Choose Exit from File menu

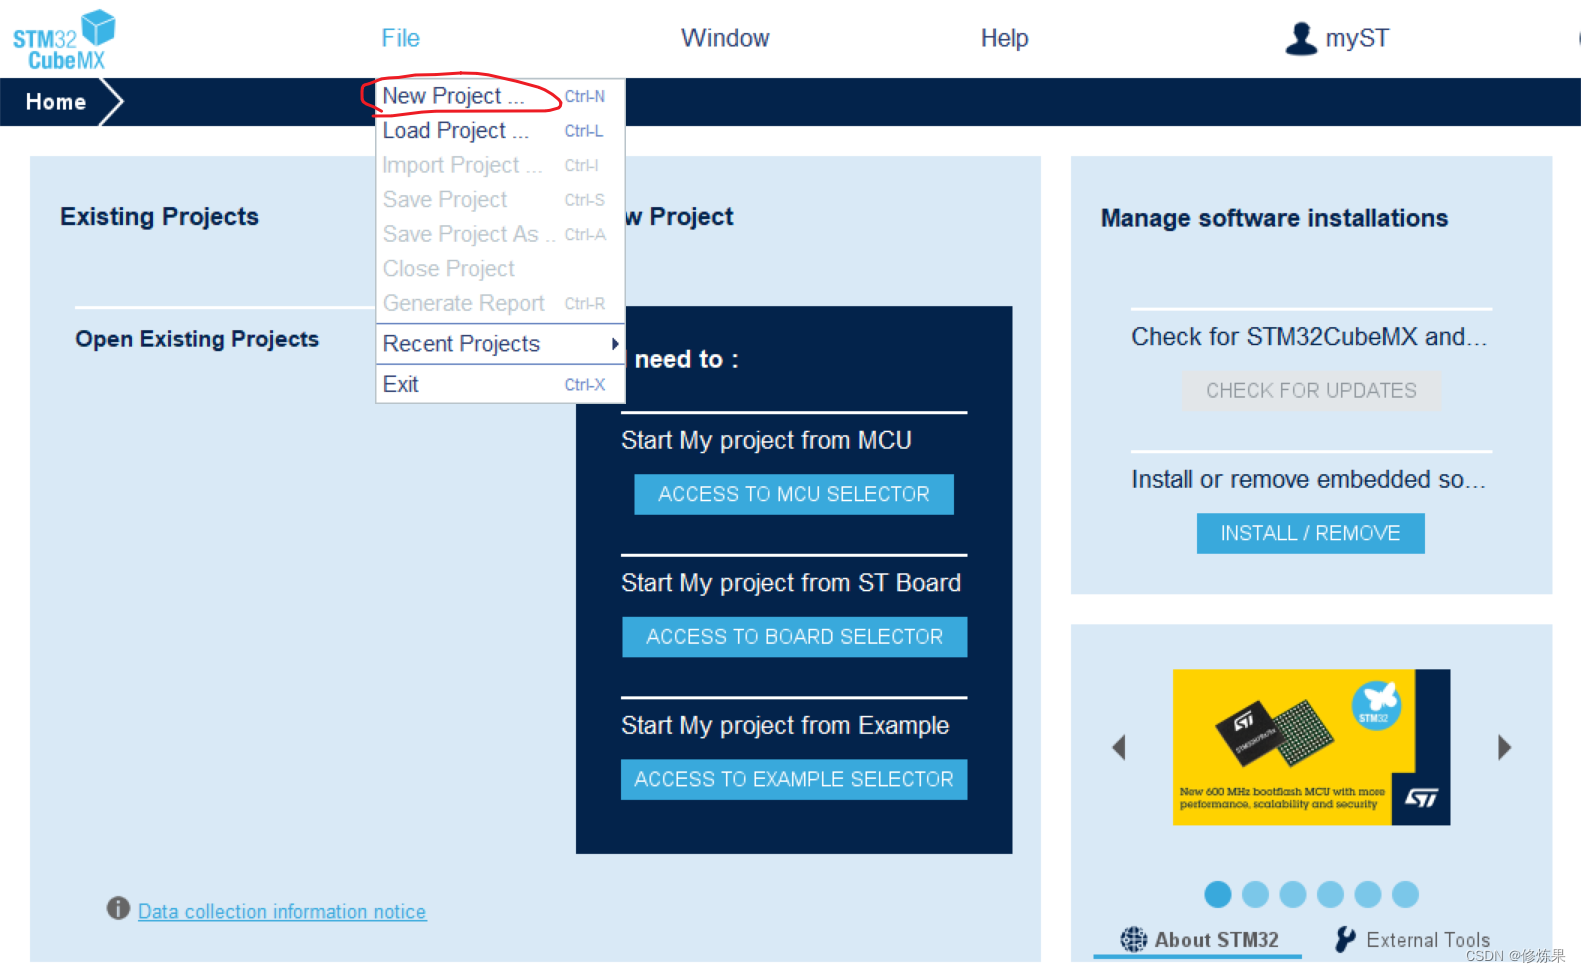(x=500, y=385)
